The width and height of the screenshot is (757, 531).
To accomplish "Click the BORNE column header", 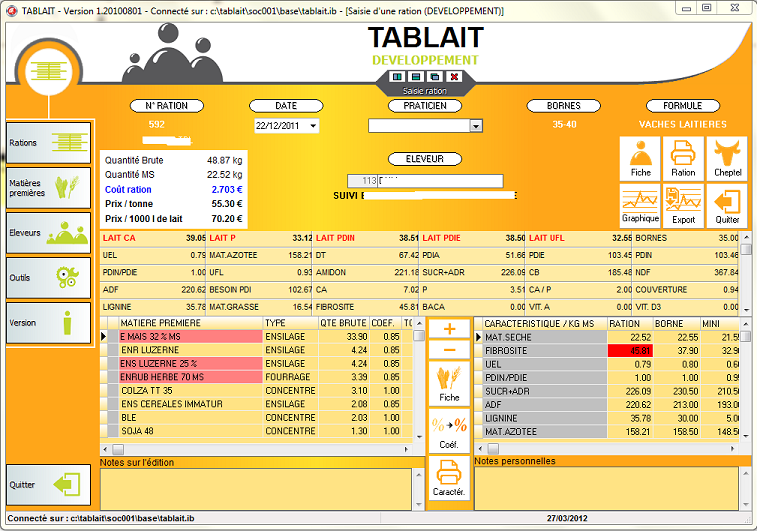I will 675,324.
